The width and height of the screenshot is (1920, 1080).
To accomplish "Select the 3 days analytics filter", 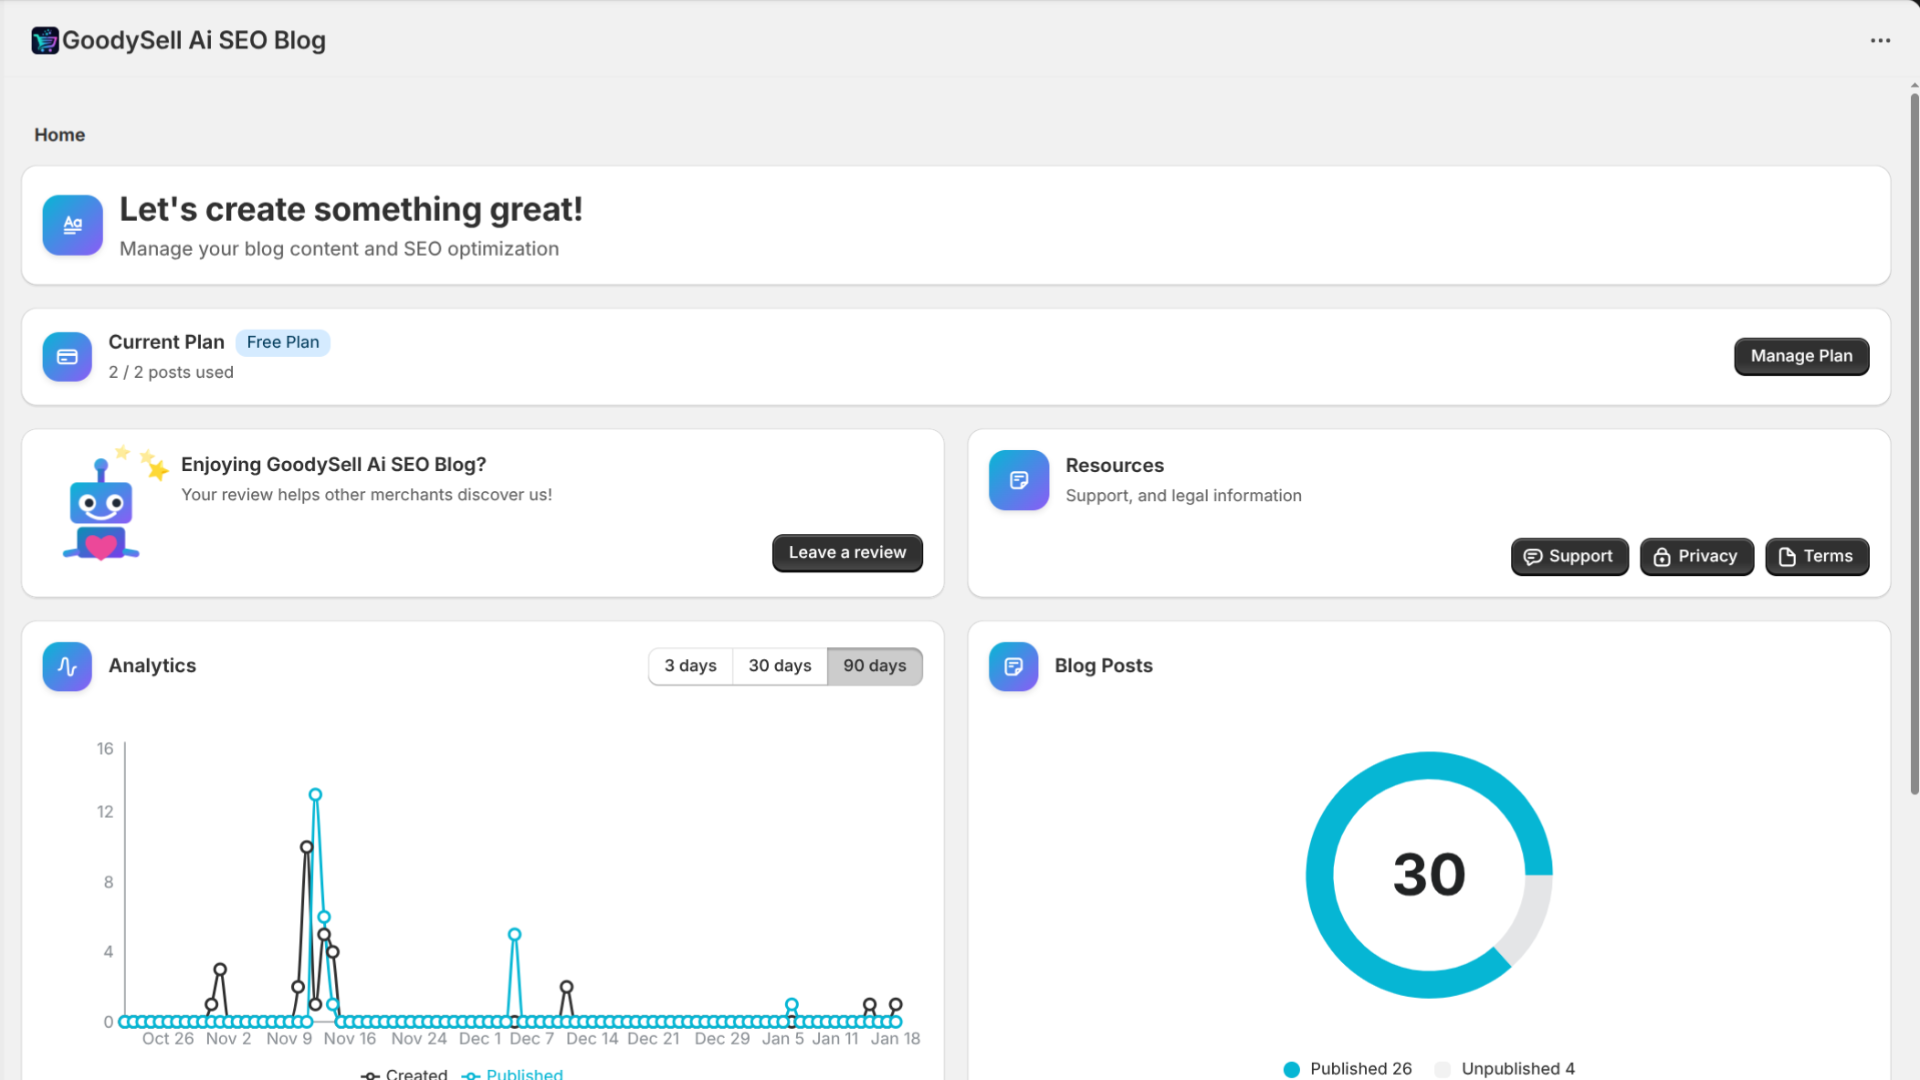I will pos(690,665).
